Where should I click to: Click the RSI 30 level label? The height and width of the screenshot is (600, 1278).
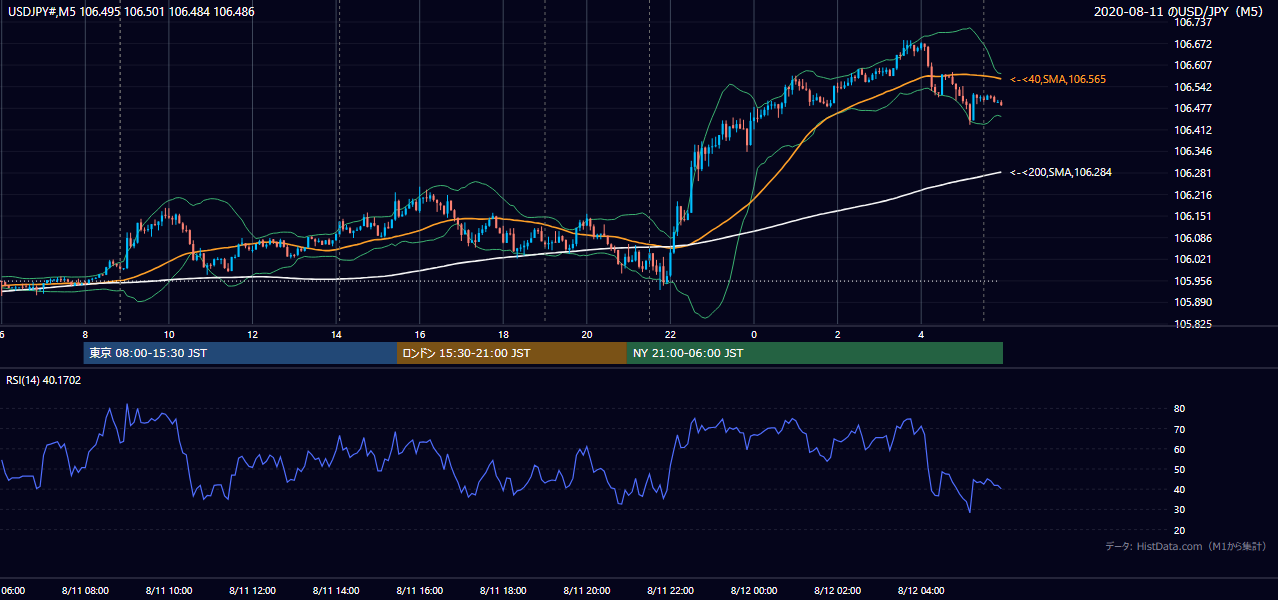[x=1179, y=510]
